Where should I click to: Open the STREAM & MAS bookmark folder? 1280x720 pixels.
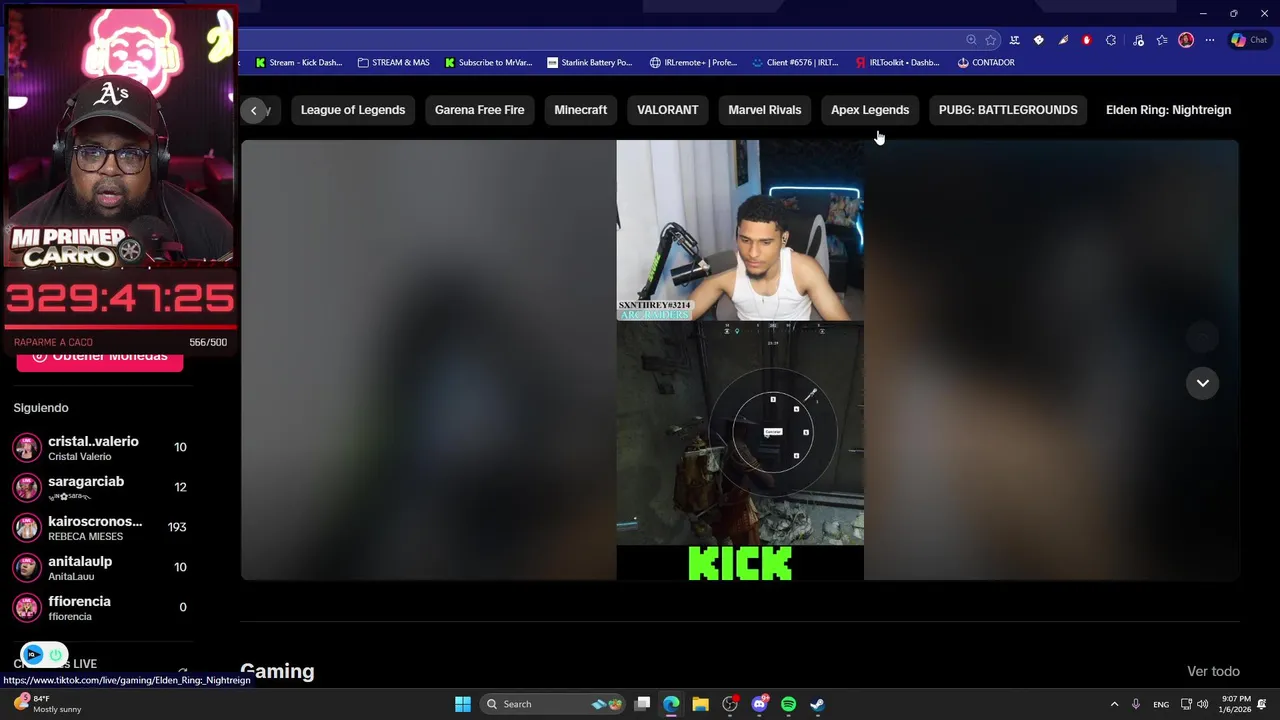(393, 62)
